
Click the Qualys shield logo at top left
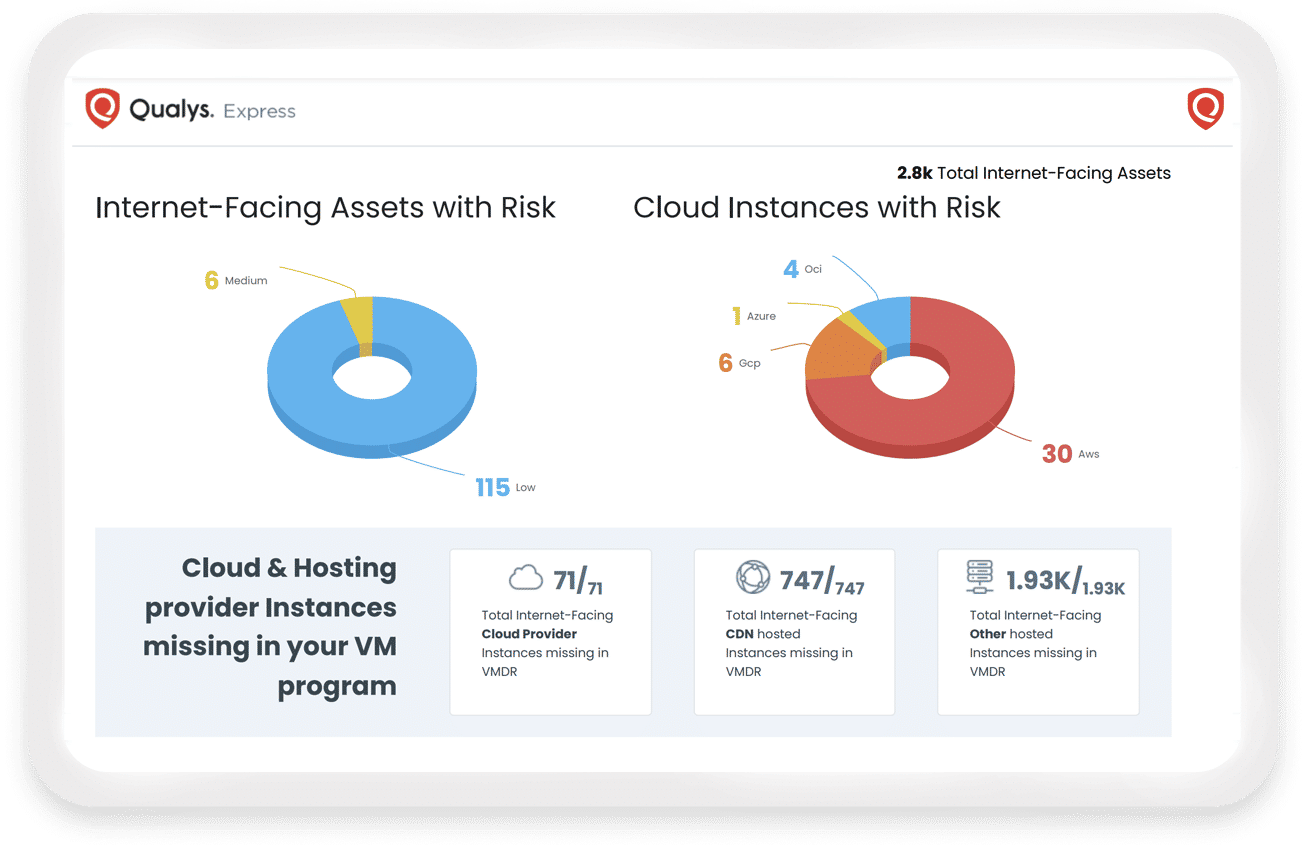pyautogui.click(x=103, y=109)
